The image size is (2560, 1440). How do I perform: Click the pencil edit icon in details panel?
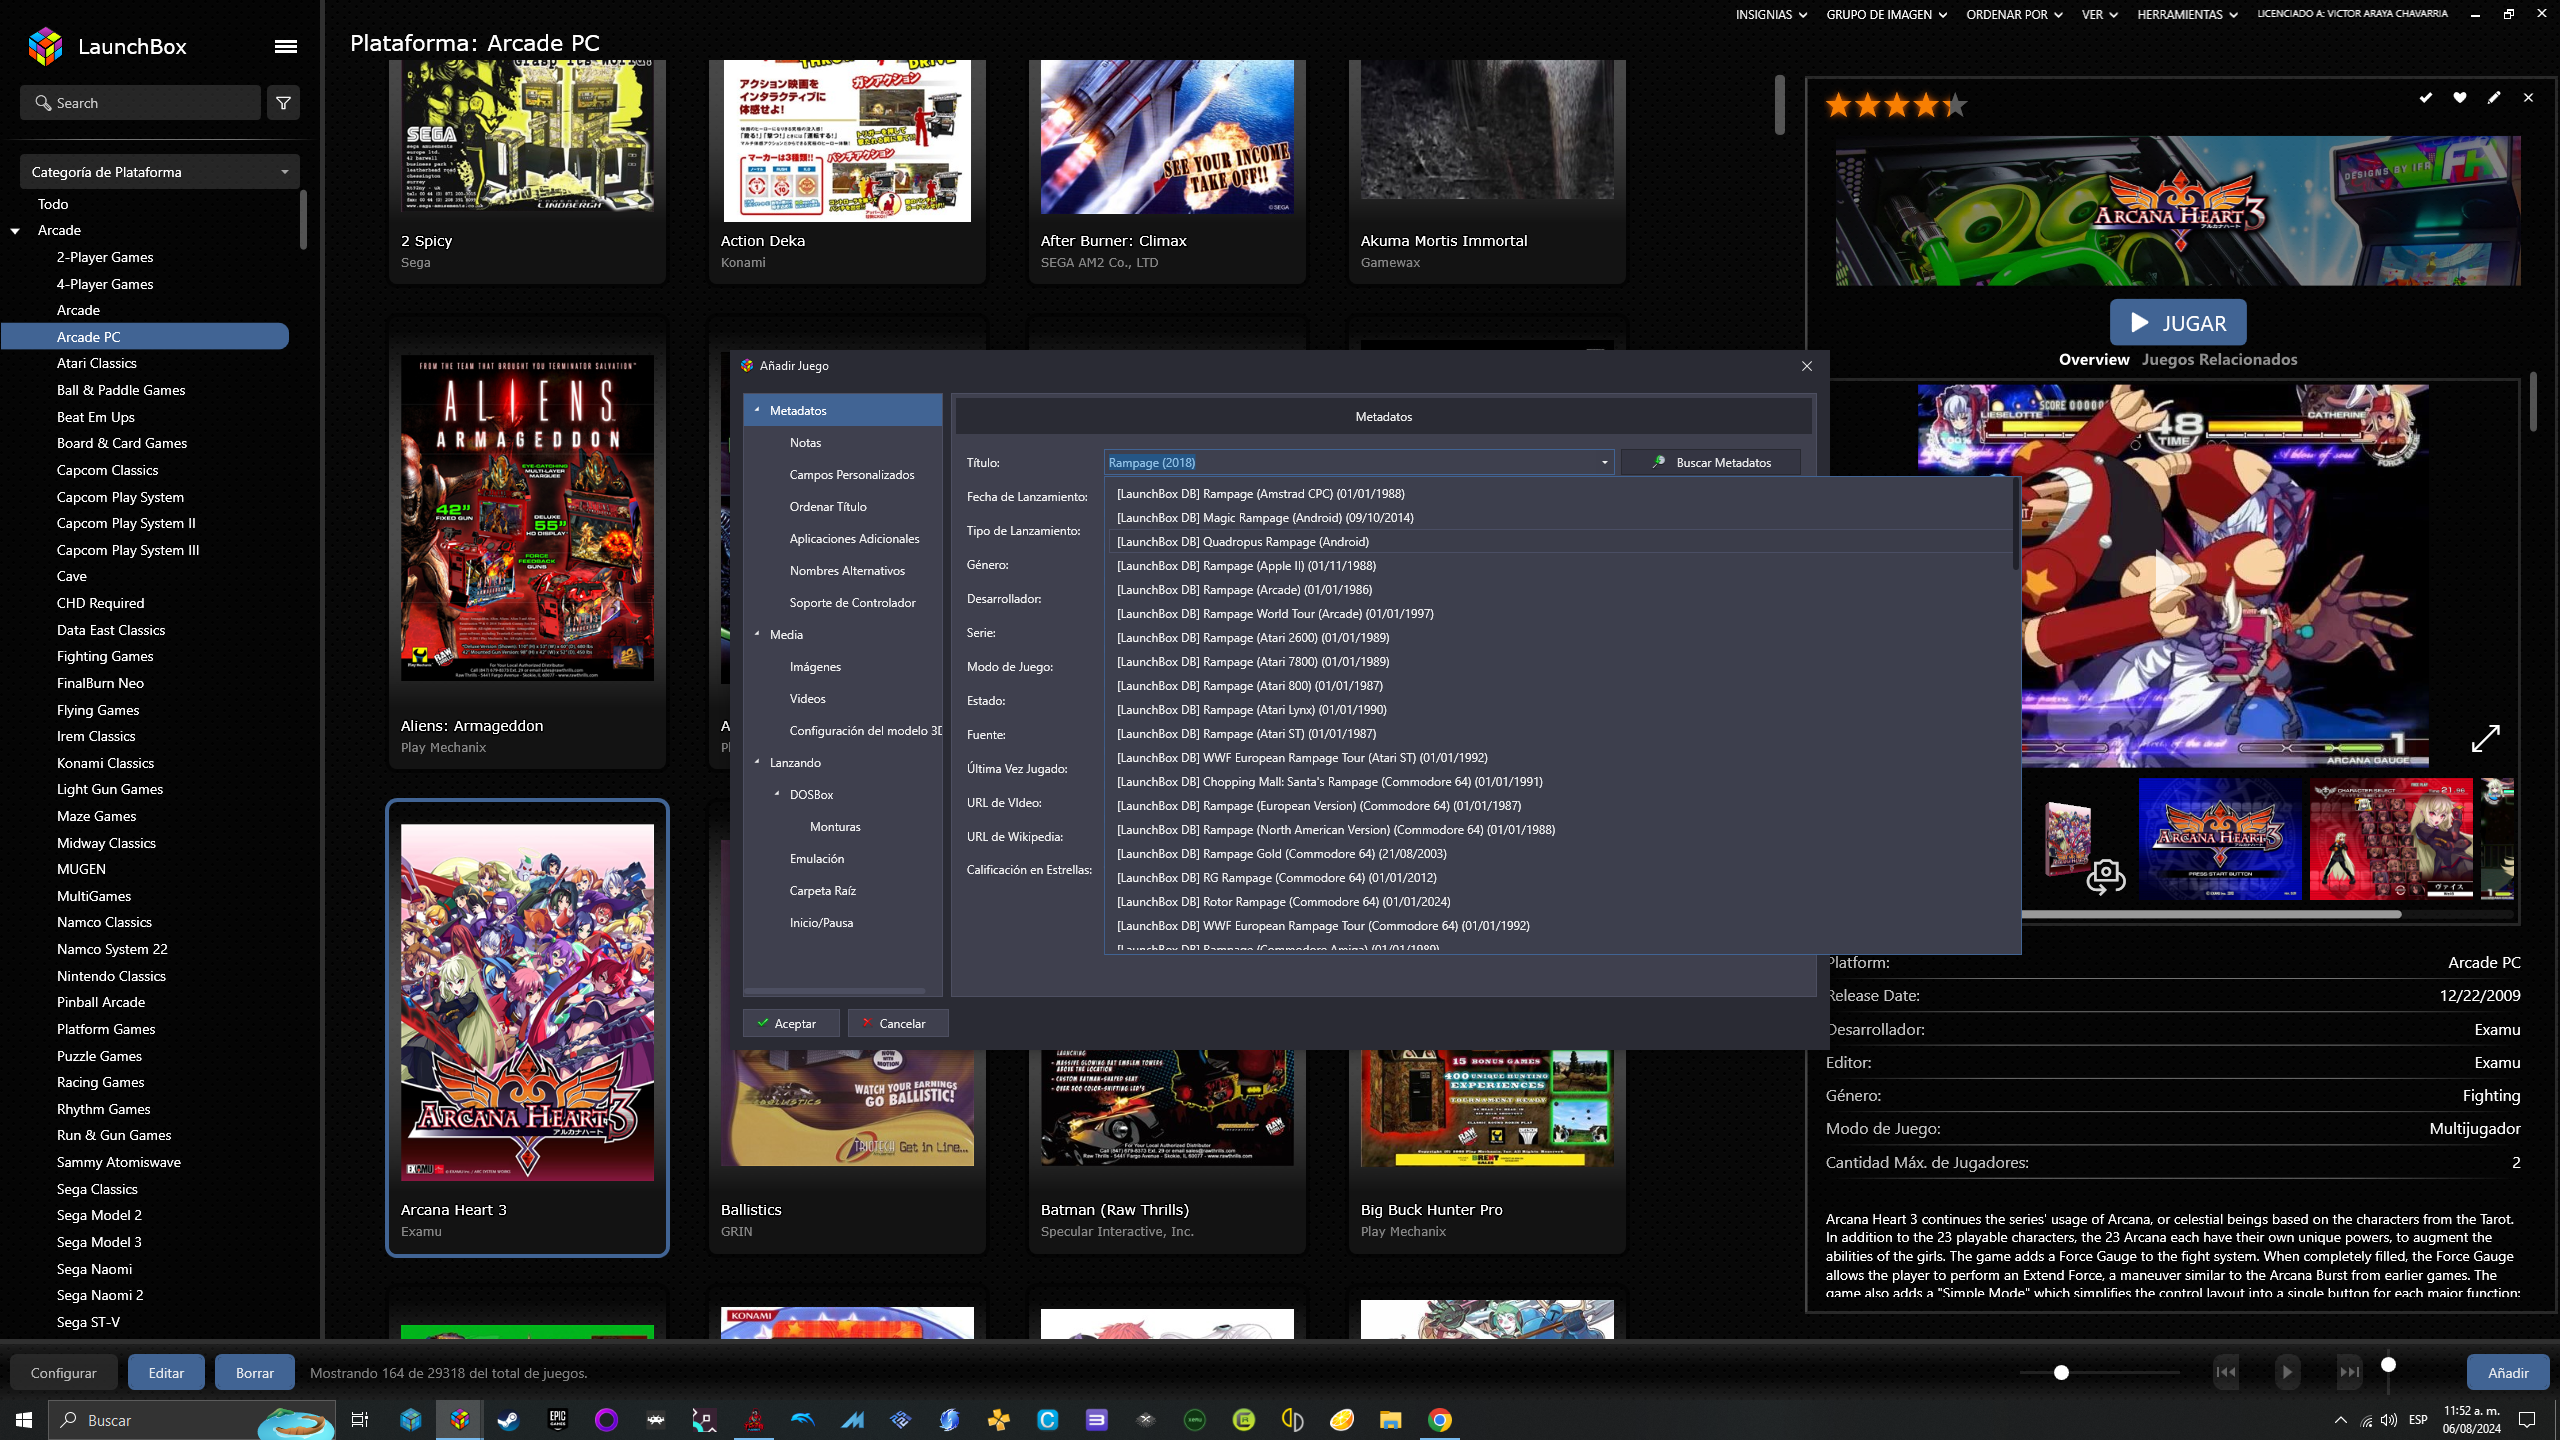[x=2494, y=98]
